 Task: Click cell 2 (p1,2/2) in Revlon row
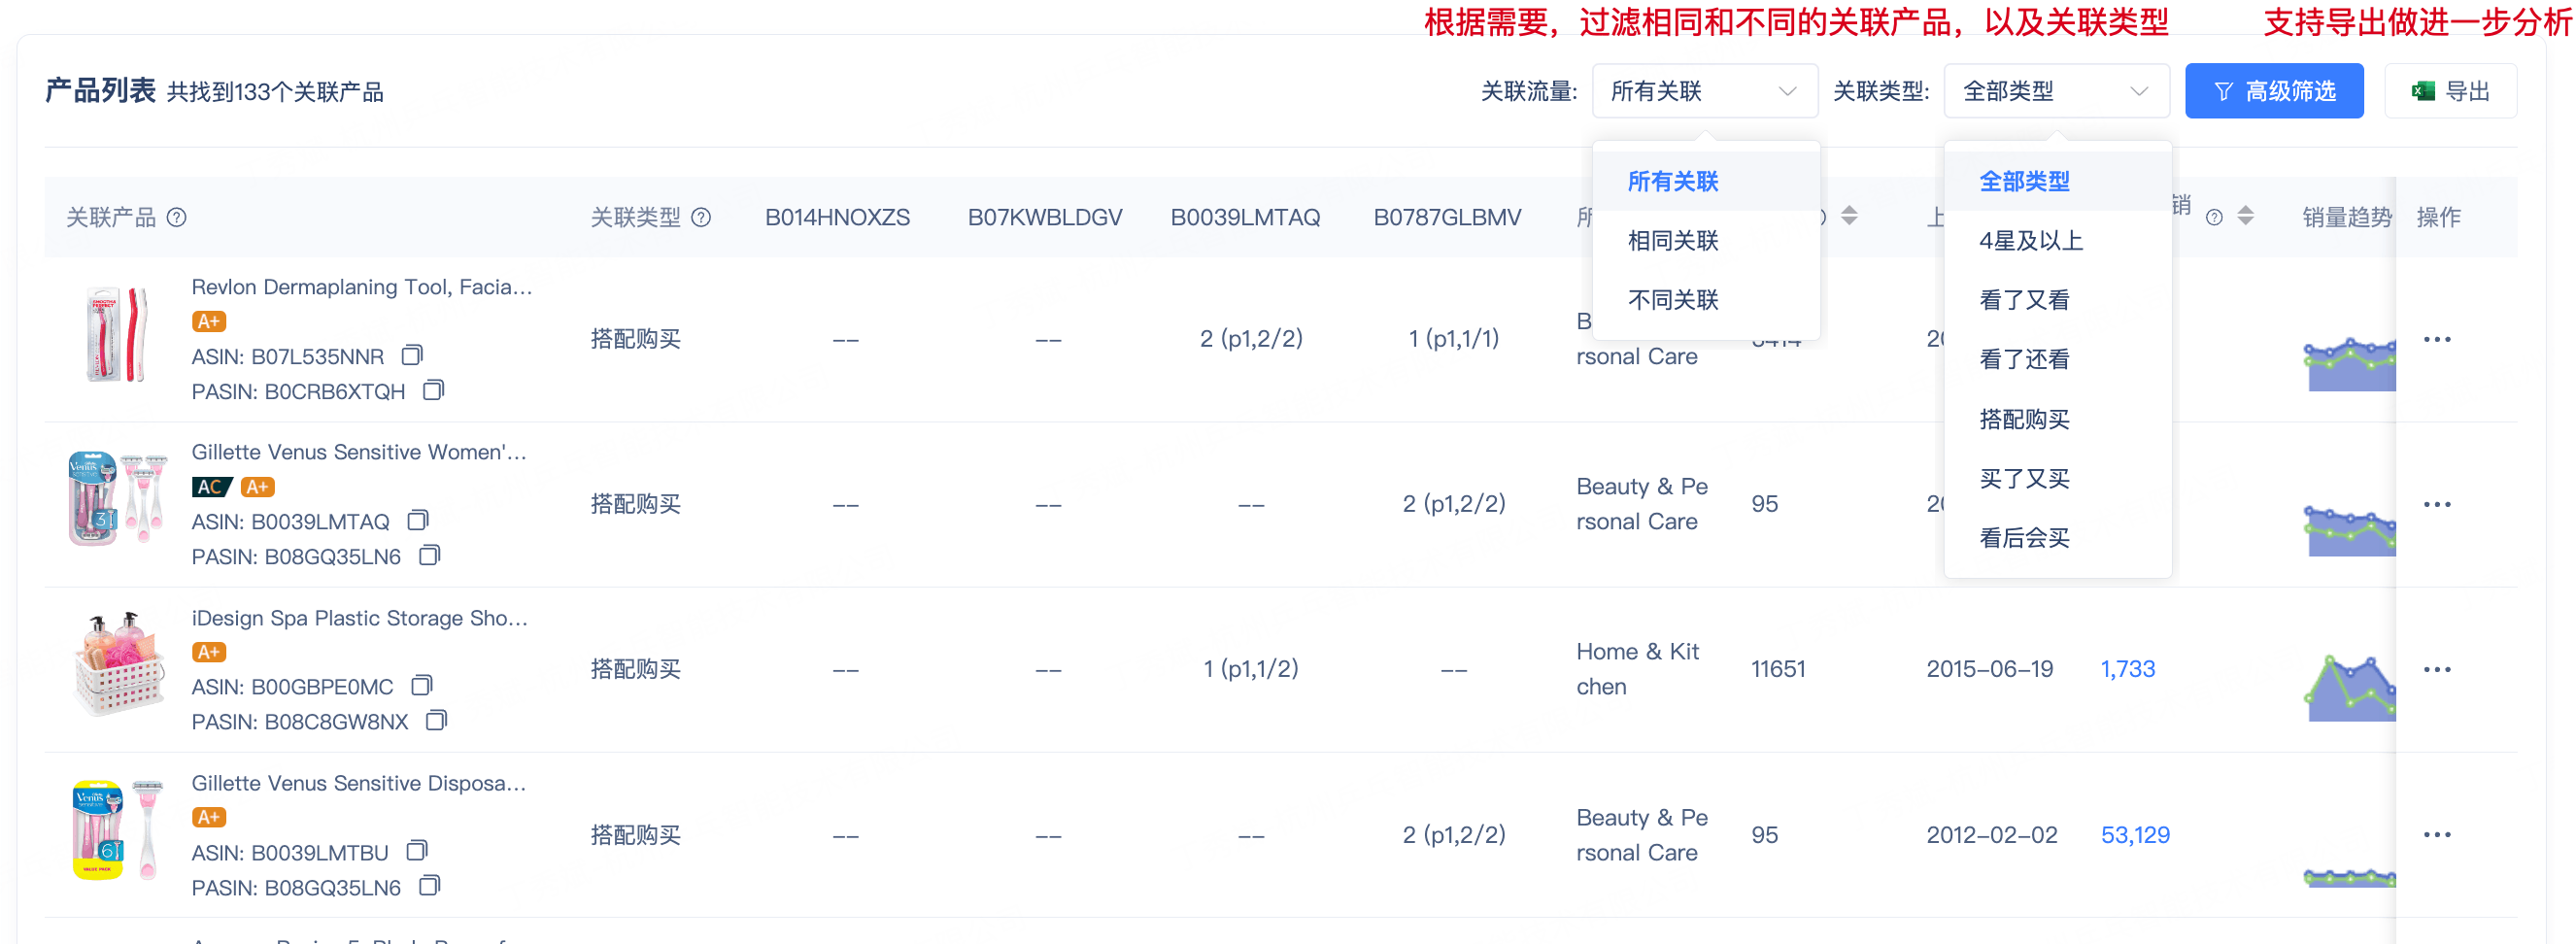pos(1251,339)
